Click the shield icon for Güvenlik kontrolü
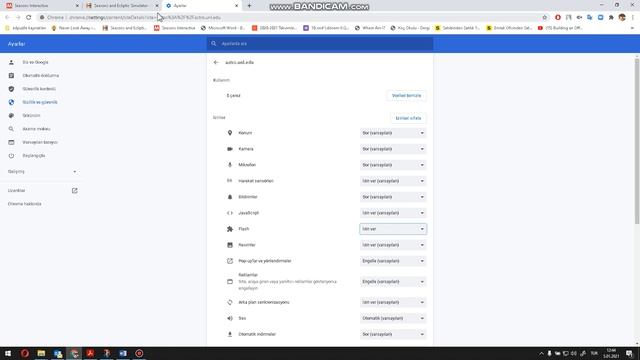Image resolution: width=640 pixels, height=360 pixels. (11, 89)
